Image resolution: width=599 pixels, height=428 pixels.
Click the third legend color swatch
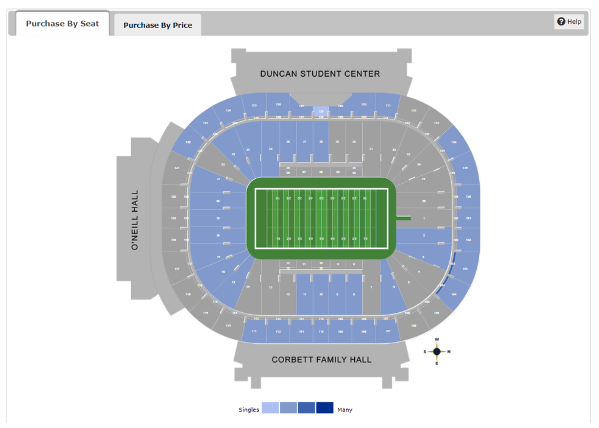306,408
